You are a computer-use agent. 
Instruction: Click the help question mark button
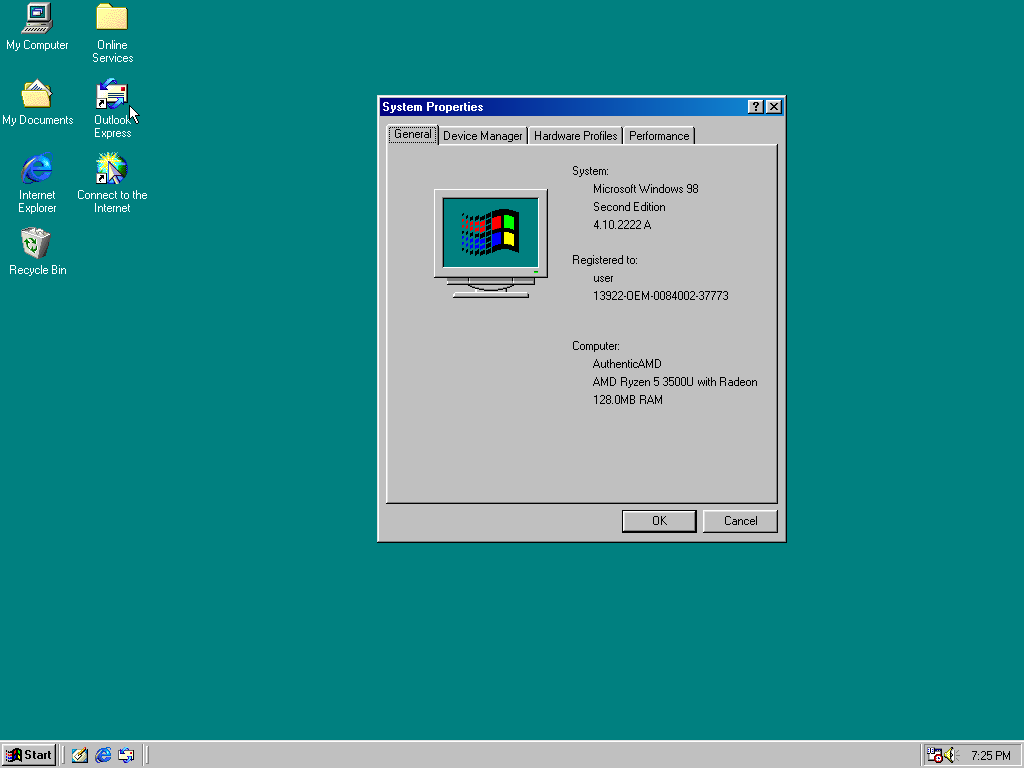(756, 106)
